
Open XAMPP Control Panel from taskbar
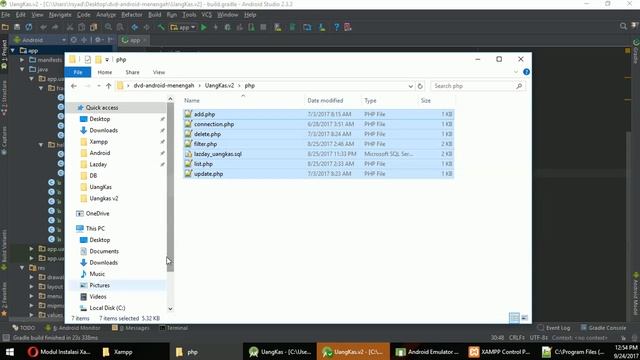point(500,352)
